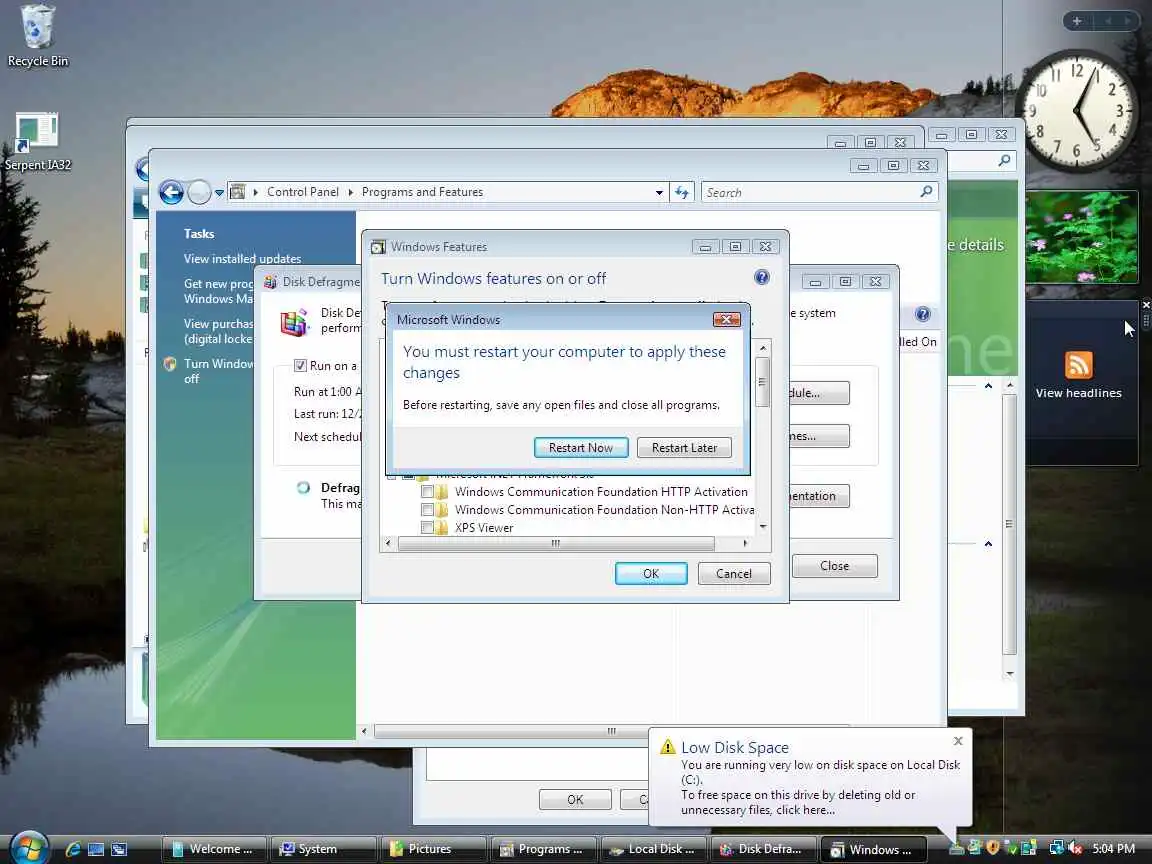Click the Disk Defragmenter title icon
This screenshot has width=1152, height=864.
[270, 281]
